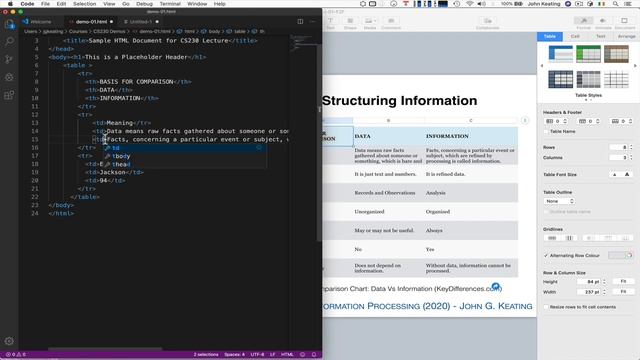
Task: Click the row Height stepper
Action: [x=604, y=282]
